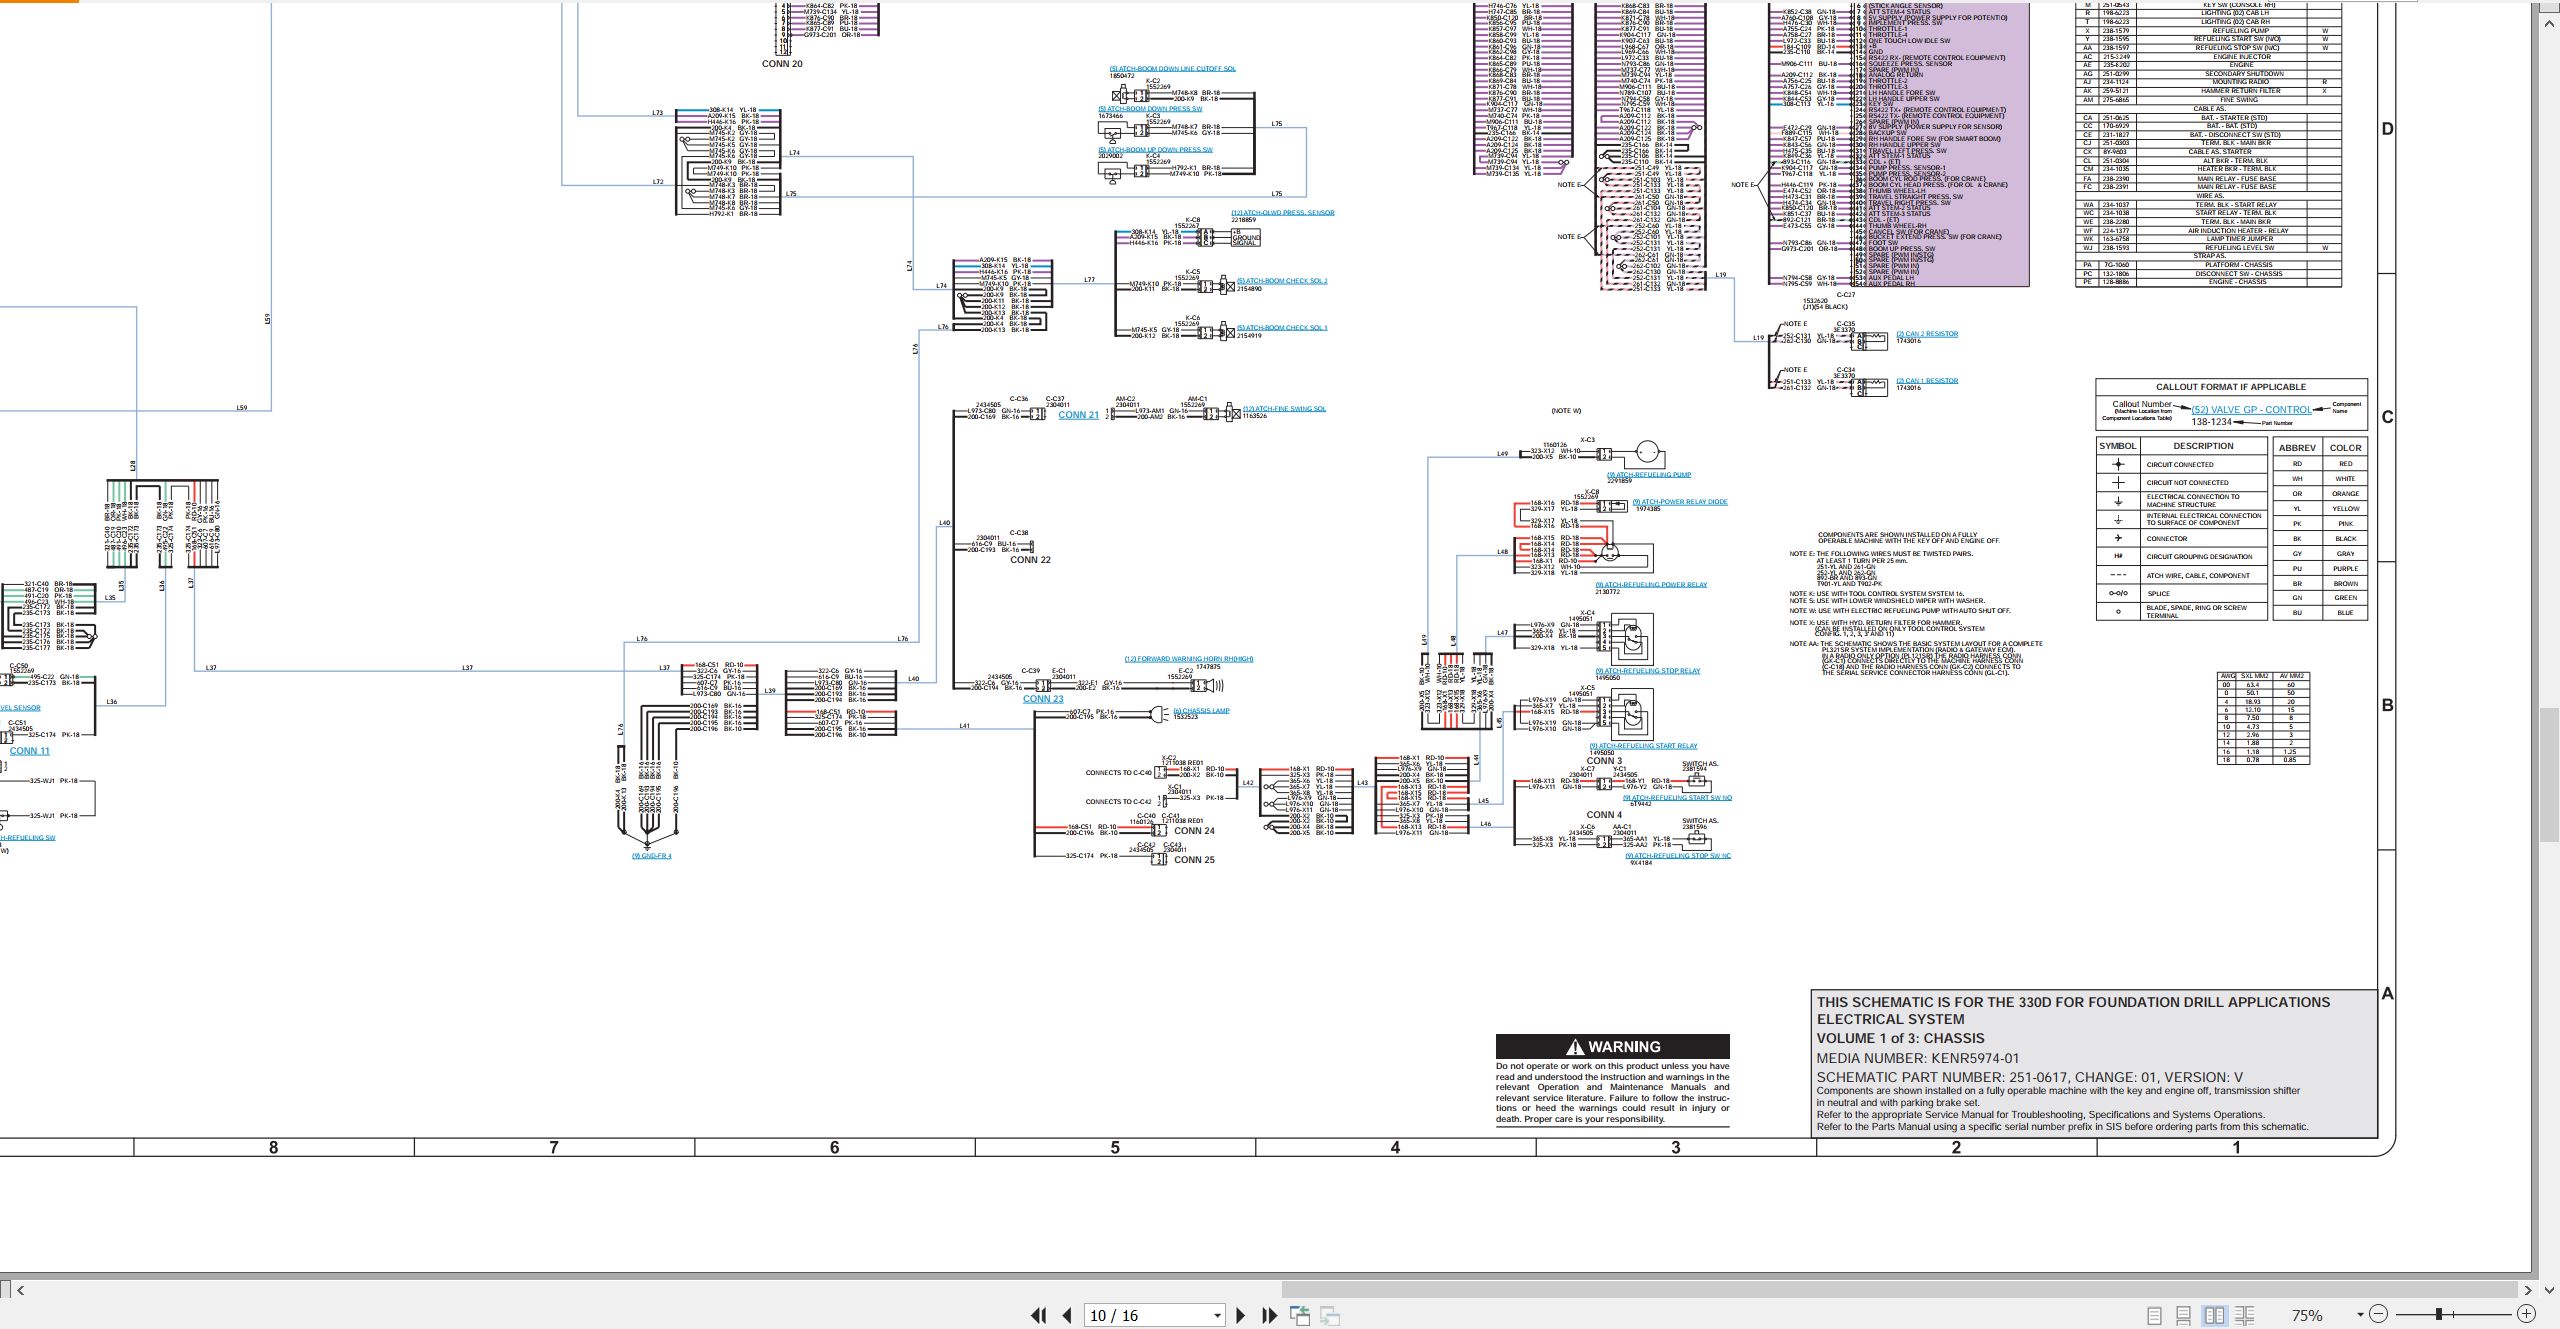The width and height of the screenshot is (2560, 1329).
Task: Open the ATCH-REFUELING STOP RELAY link
Action: (x=1647, y=671)
